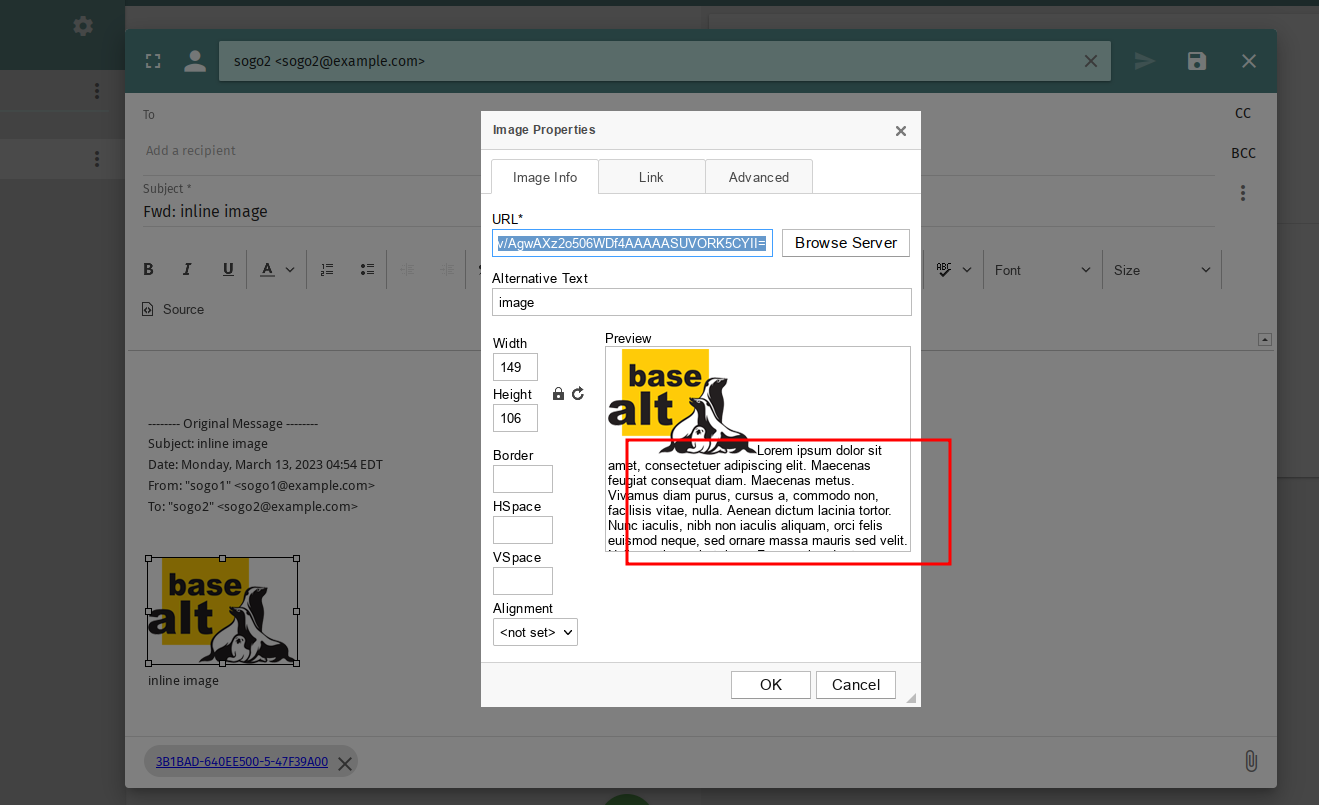Click the save draft floppy disk icon

point(1196,61)
